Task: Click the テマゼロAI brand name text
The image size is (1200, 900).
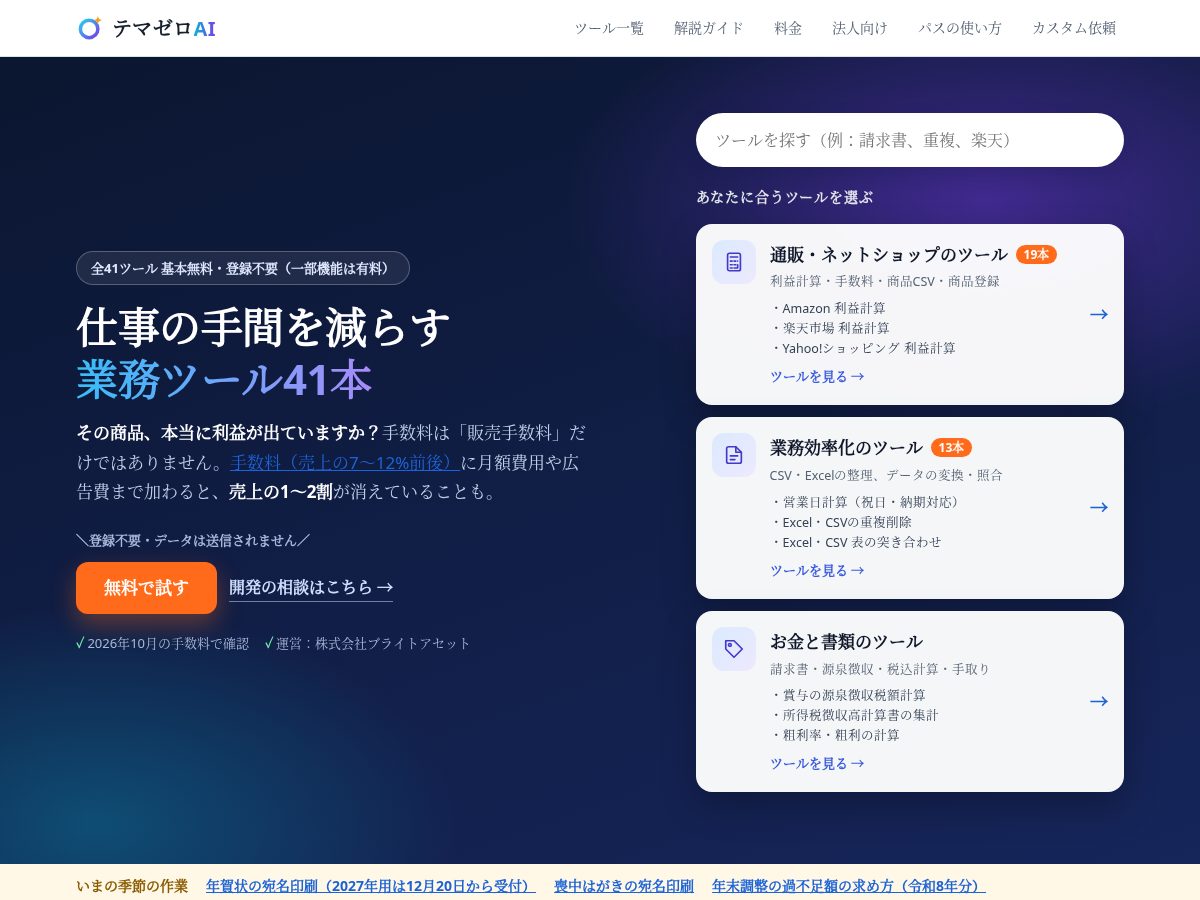Action: point(164,28)
